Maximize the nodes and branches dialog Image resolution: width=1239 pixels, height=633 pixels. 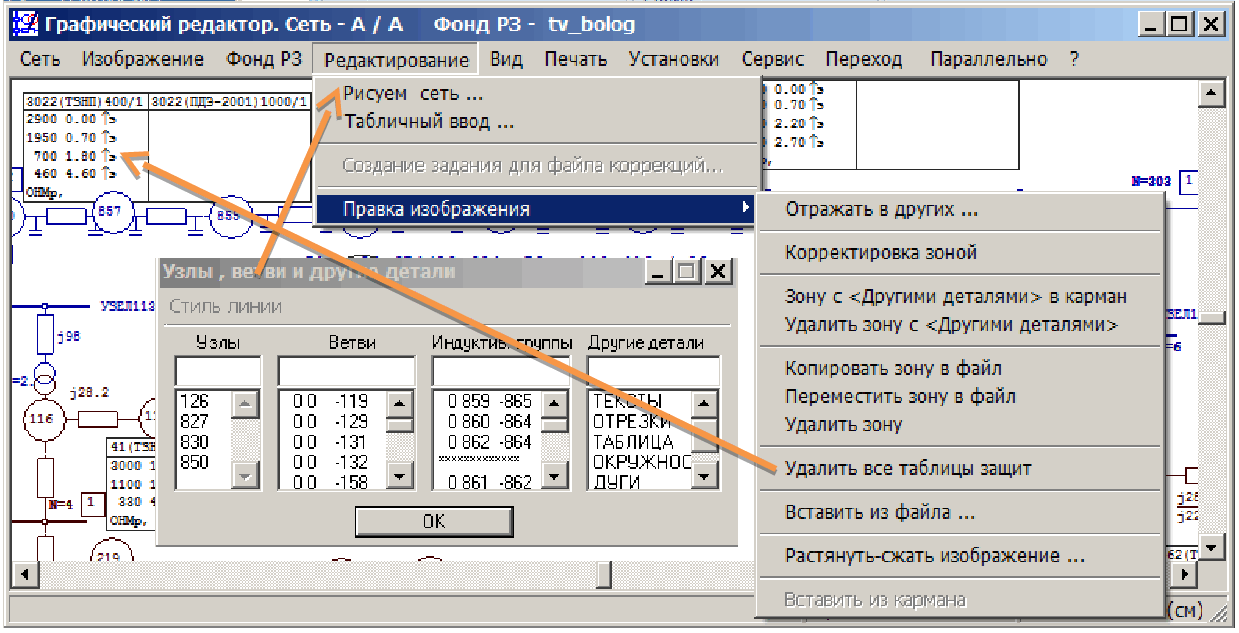687,272
